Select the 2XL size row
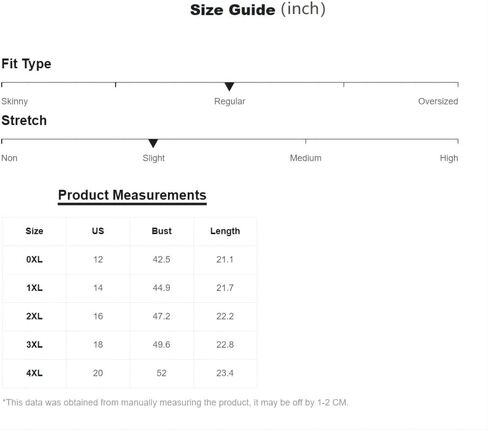This screenshot has width=488, height=430. coord(130,316)
